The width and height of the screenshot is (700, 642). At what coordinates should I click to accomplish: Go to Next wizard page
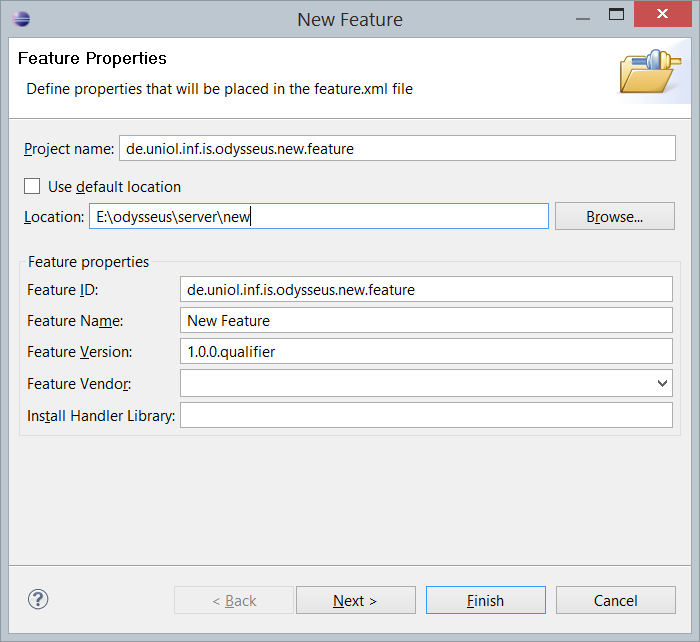click(356, 600)
